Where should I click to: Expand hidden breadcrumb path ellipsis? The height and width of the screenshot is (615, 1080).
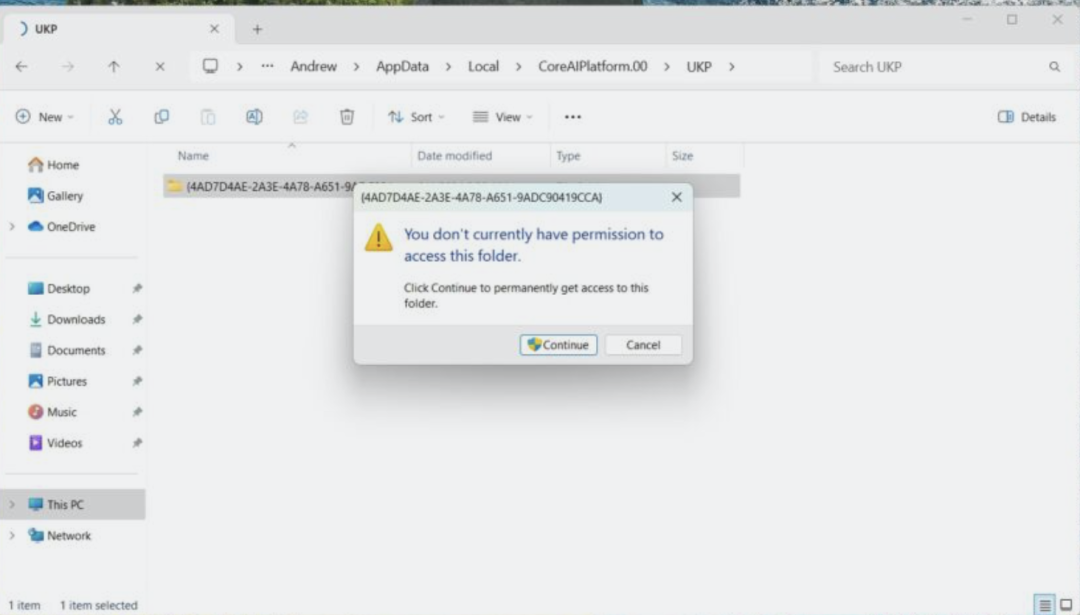[x=267, y=66]
